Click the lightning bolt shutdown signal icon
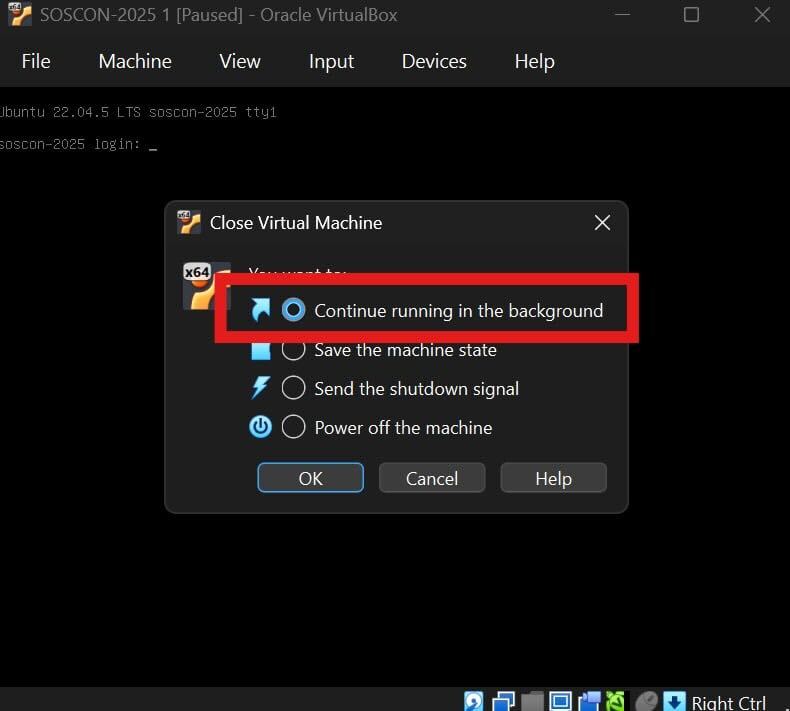 [x=260, y=388]
